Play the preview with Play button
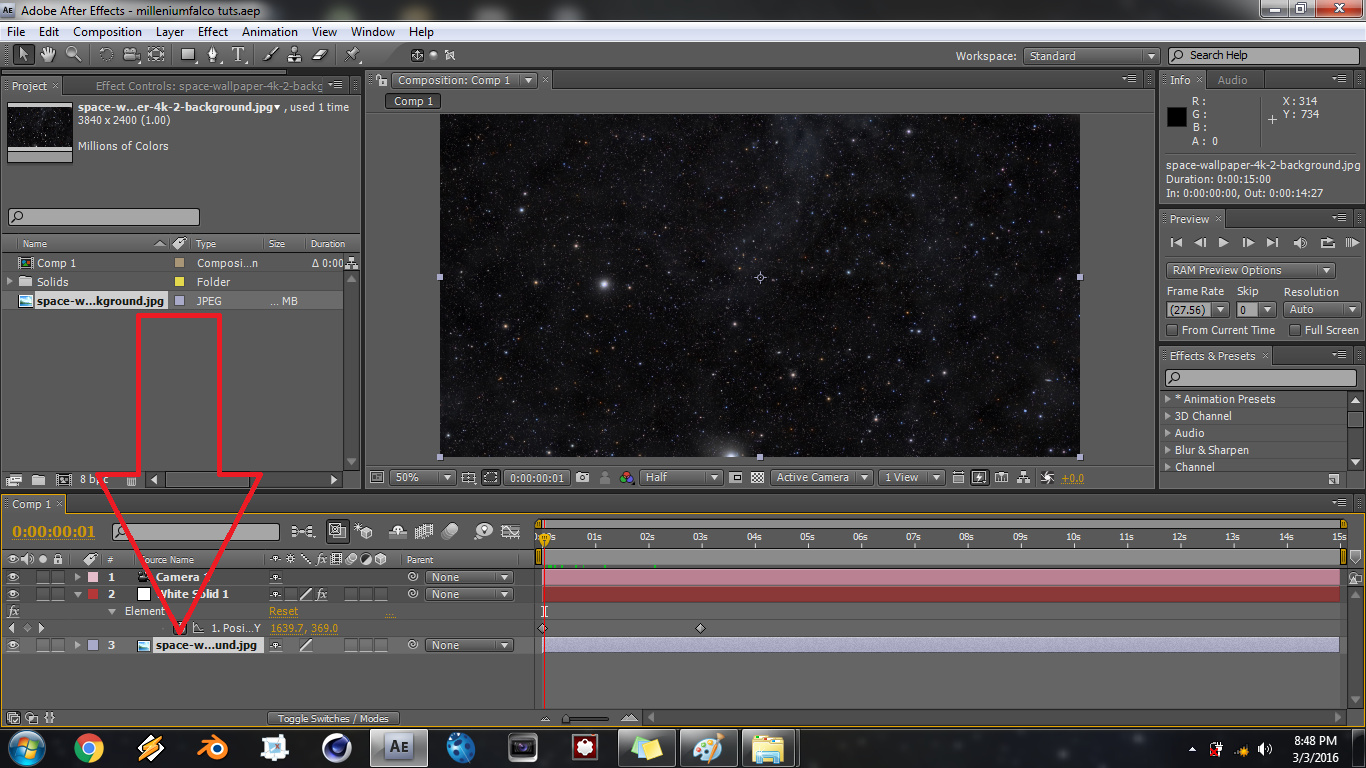Image resolution: width=1366 pixels, height=768 pixels. pos(1223,243)
